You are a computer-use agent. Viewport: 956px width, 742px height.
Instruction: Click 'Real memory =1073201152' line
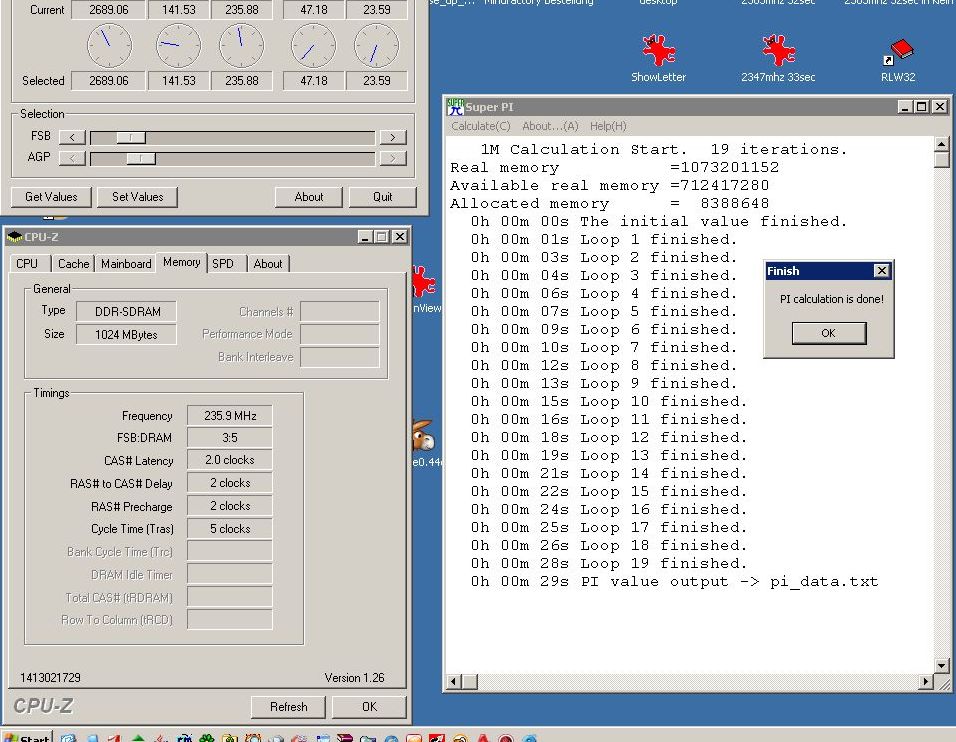tap(615, 167)
